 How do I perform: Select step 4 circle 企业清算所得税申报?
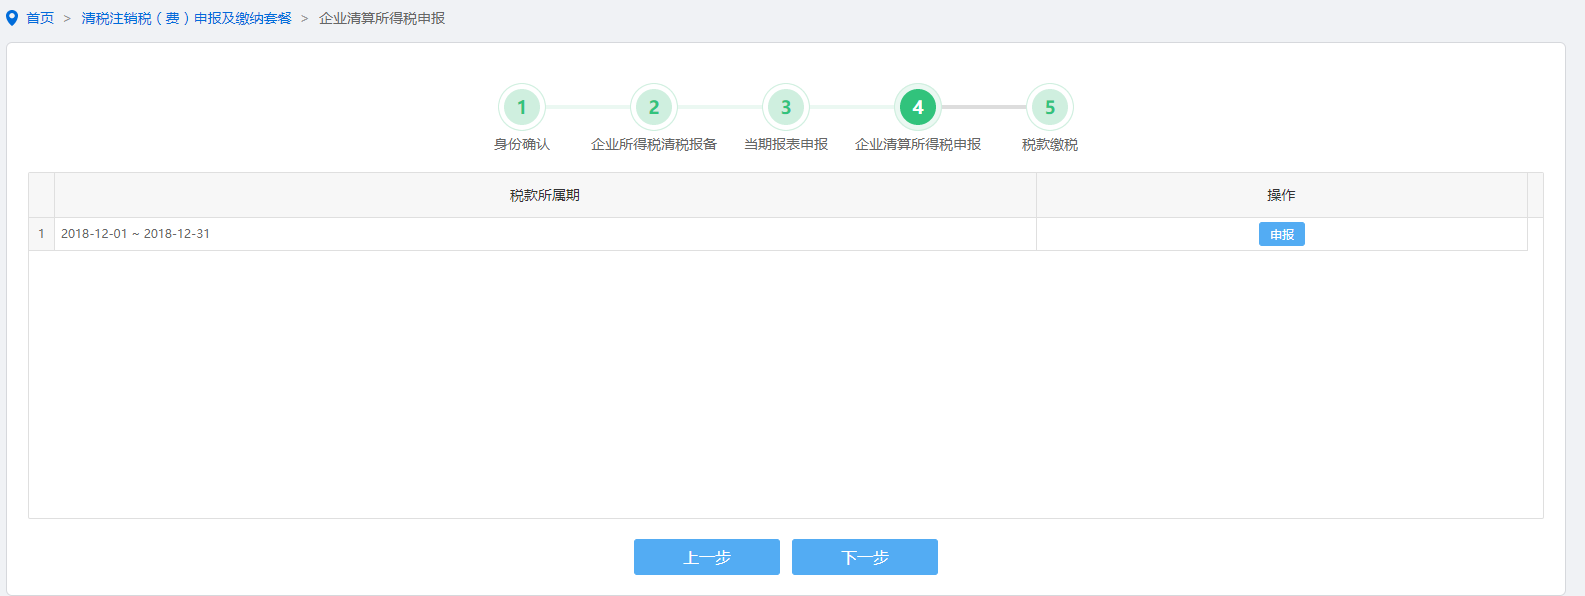(918, 107)
